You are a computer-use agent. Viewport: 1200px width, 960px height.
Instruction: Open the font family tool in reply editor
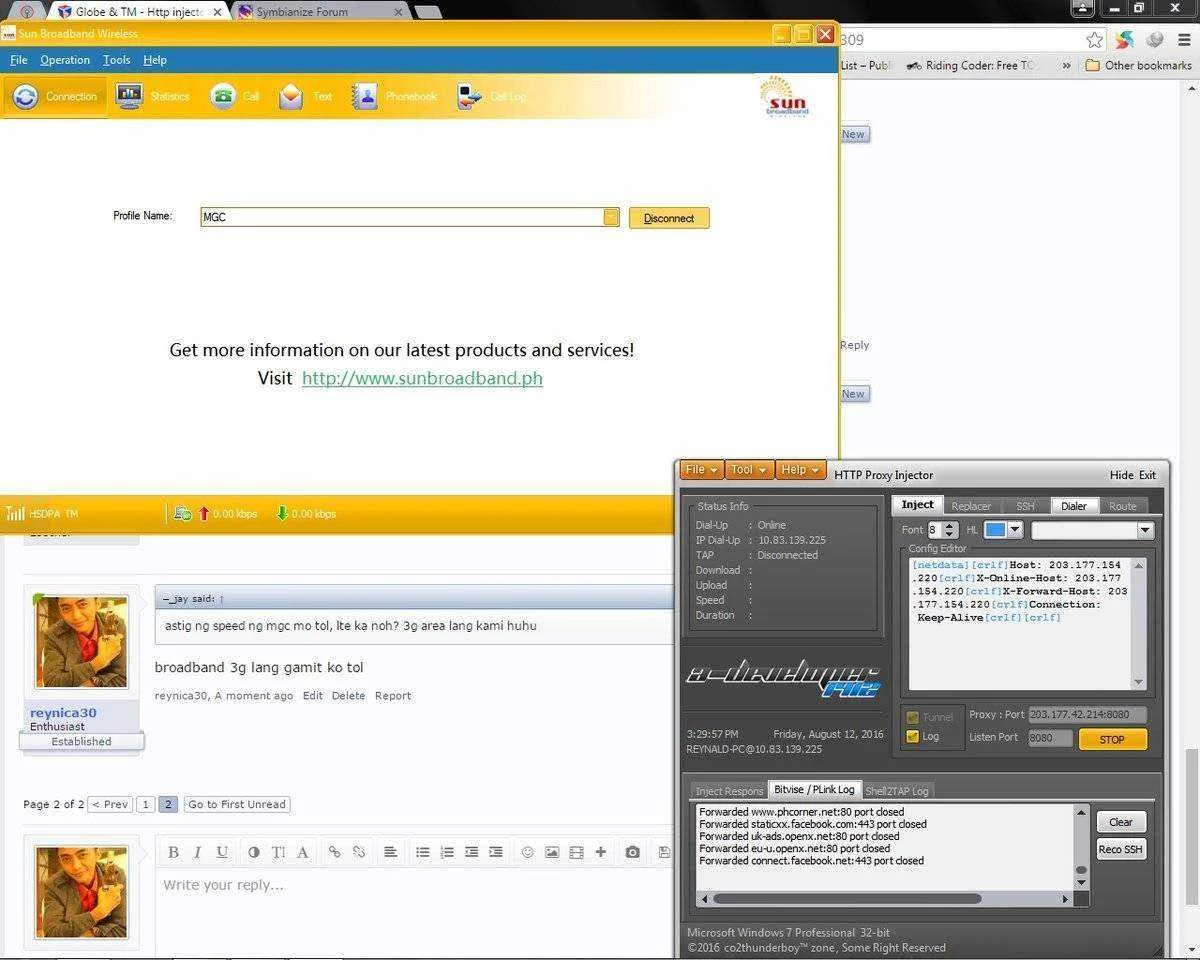click(302, 852)
